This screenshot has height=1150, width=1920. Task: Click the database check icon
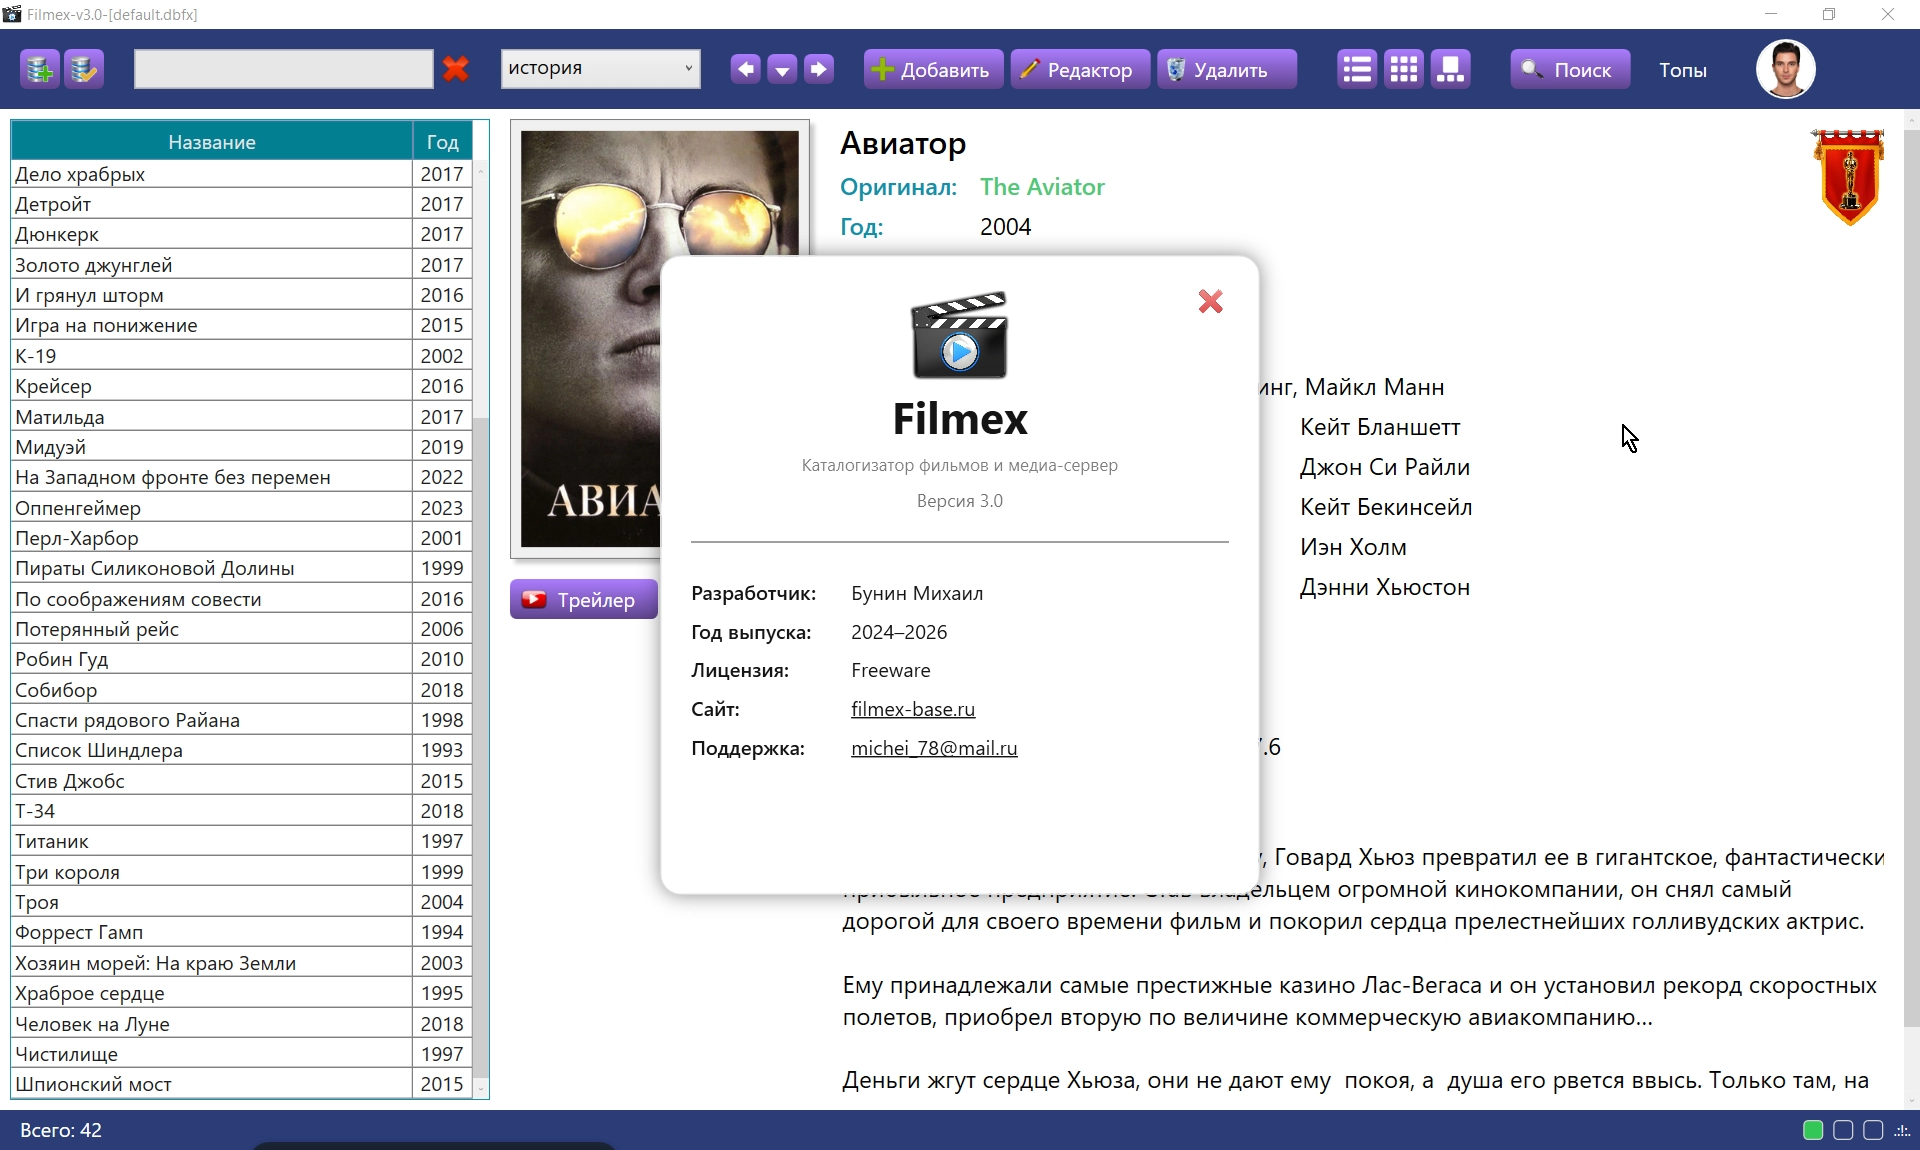pos(84,70)
